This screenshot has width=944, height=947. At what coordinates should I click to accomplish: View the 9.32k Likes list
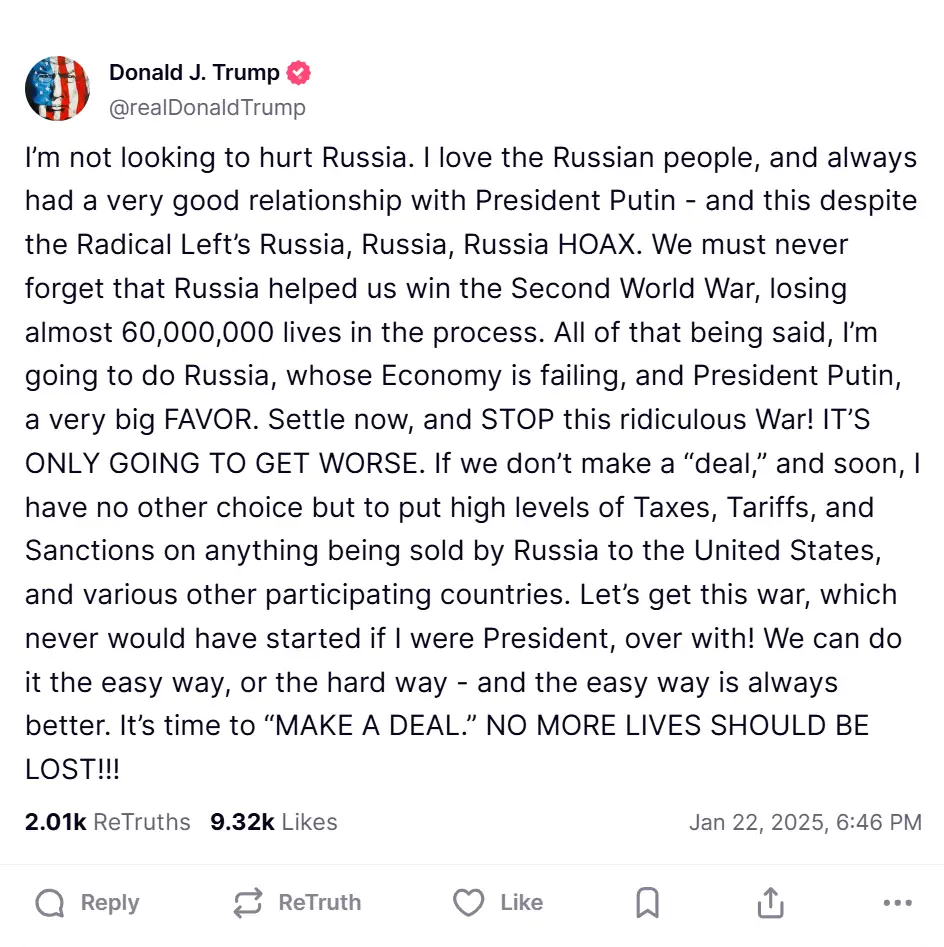pyautogui.click(x=274, y=822)
